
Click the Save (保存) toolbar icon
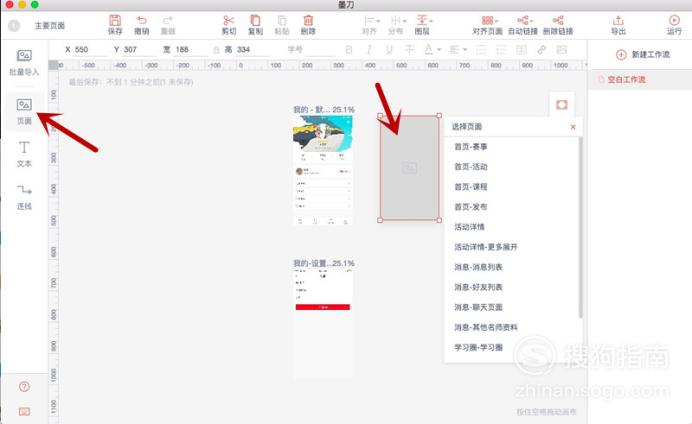tap(115, 25)
